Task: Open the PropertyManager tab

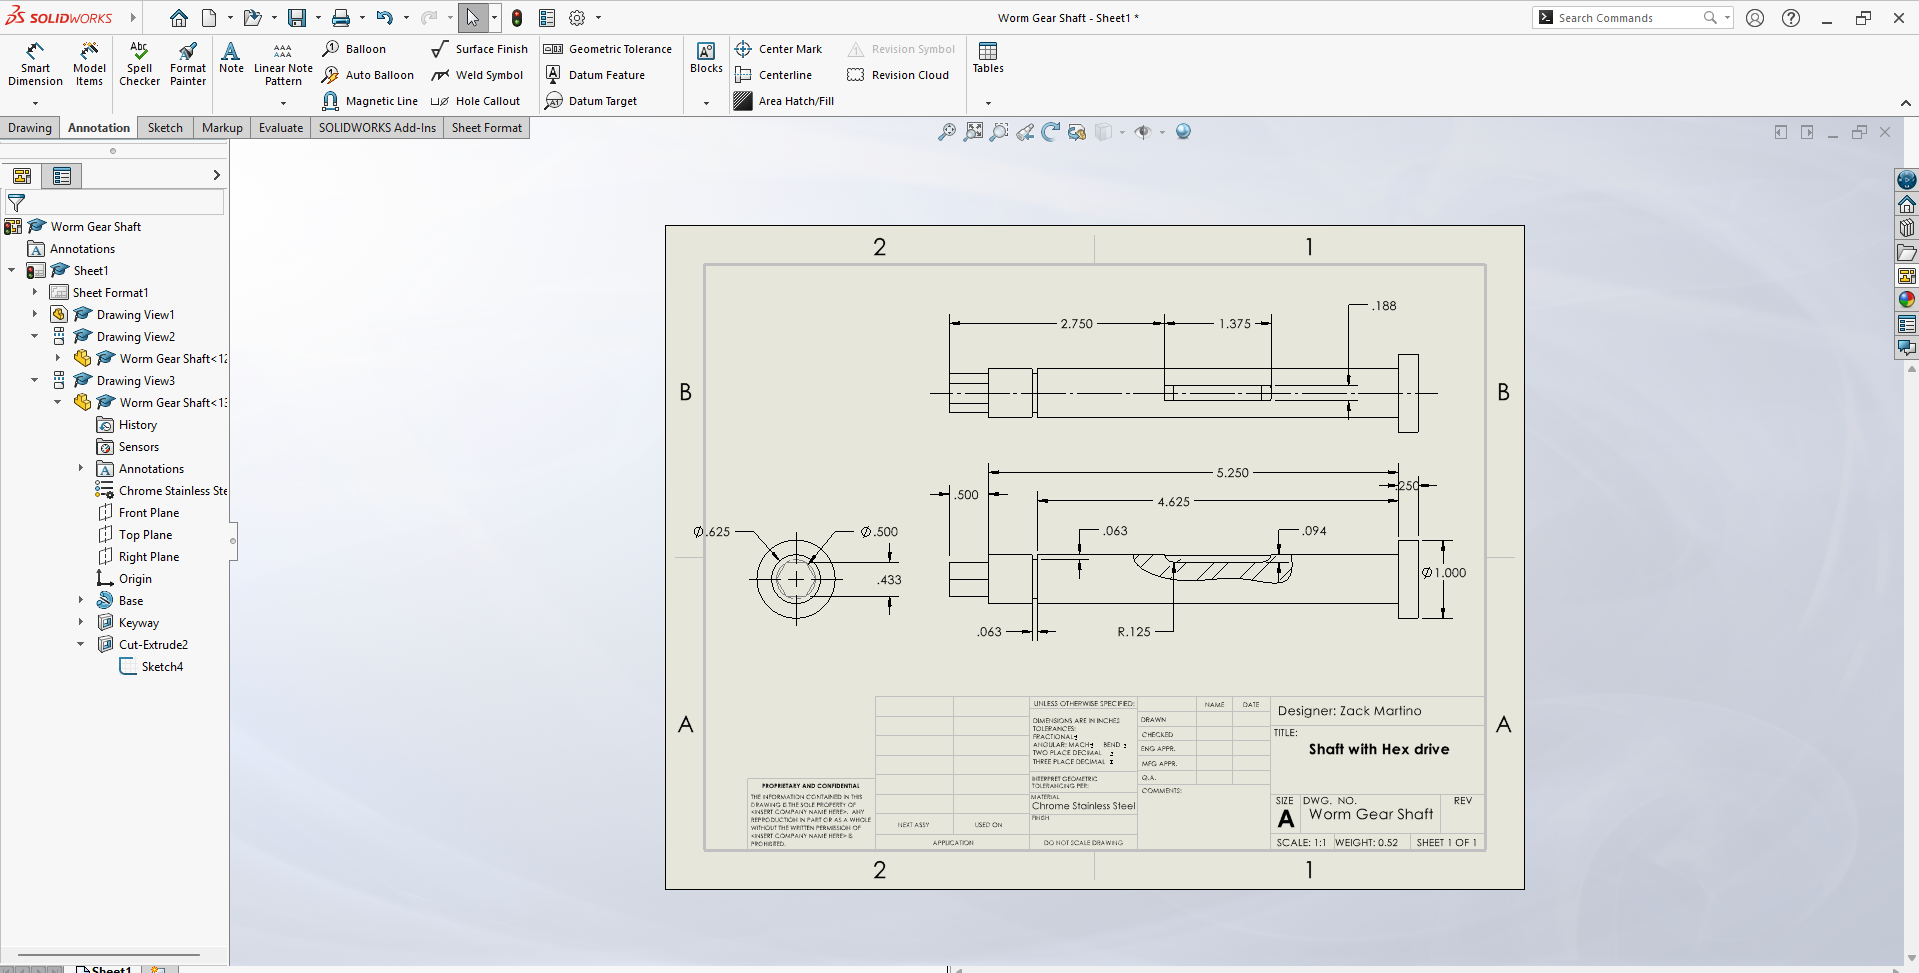Action: coord(62,176)
